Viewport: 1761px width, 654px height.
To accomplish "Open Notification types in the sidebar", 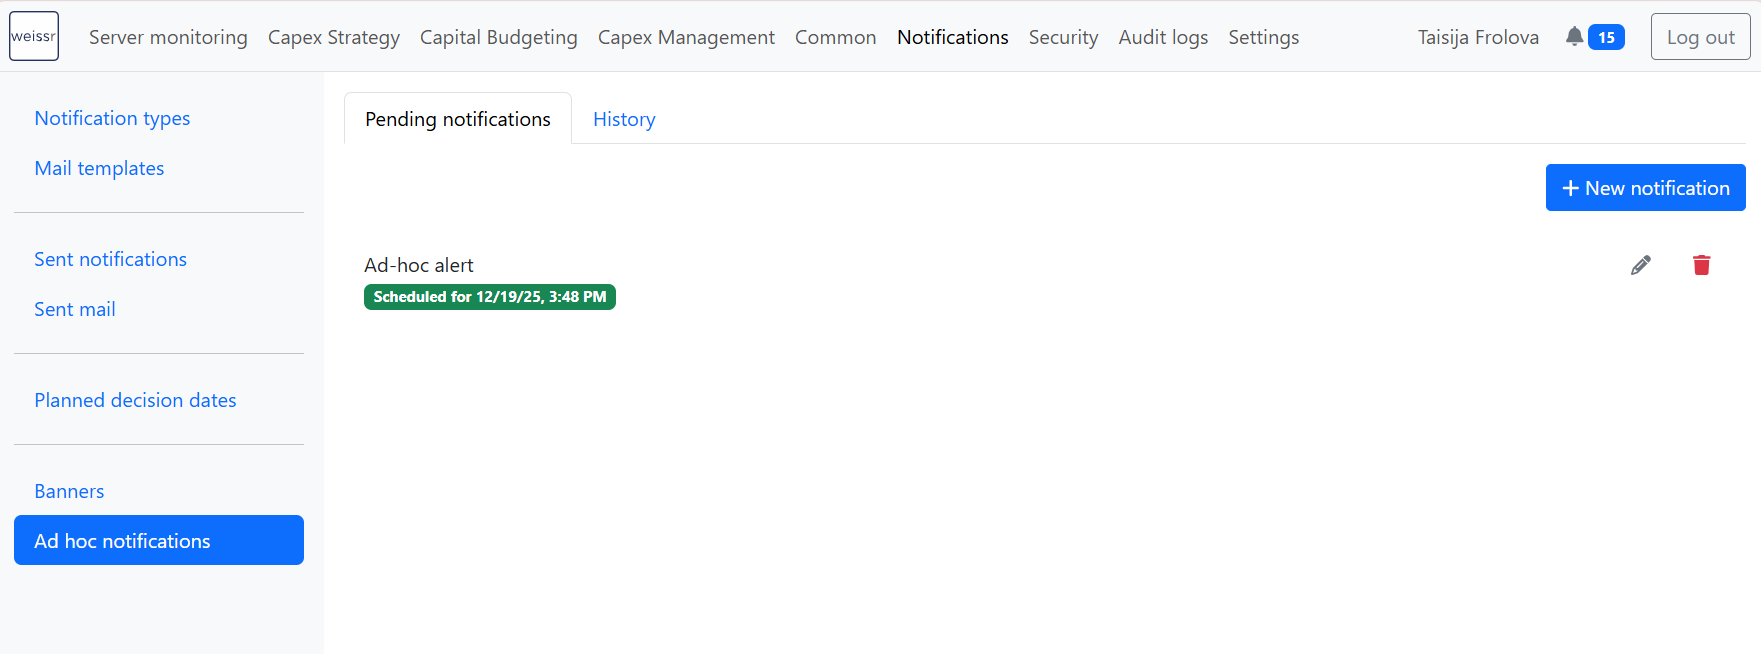I will (x=112, y=118).
